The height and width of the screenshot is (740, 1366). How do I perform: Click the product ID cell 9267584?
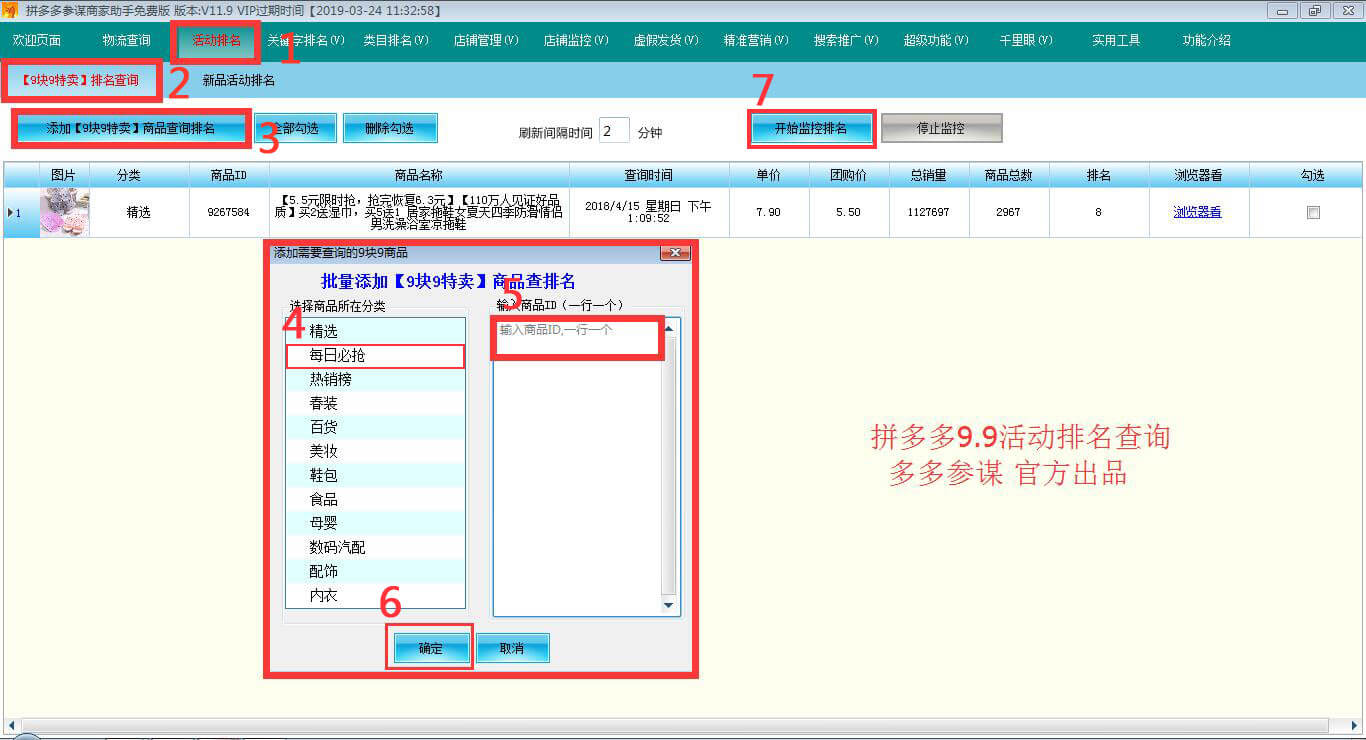click(229, 212)
